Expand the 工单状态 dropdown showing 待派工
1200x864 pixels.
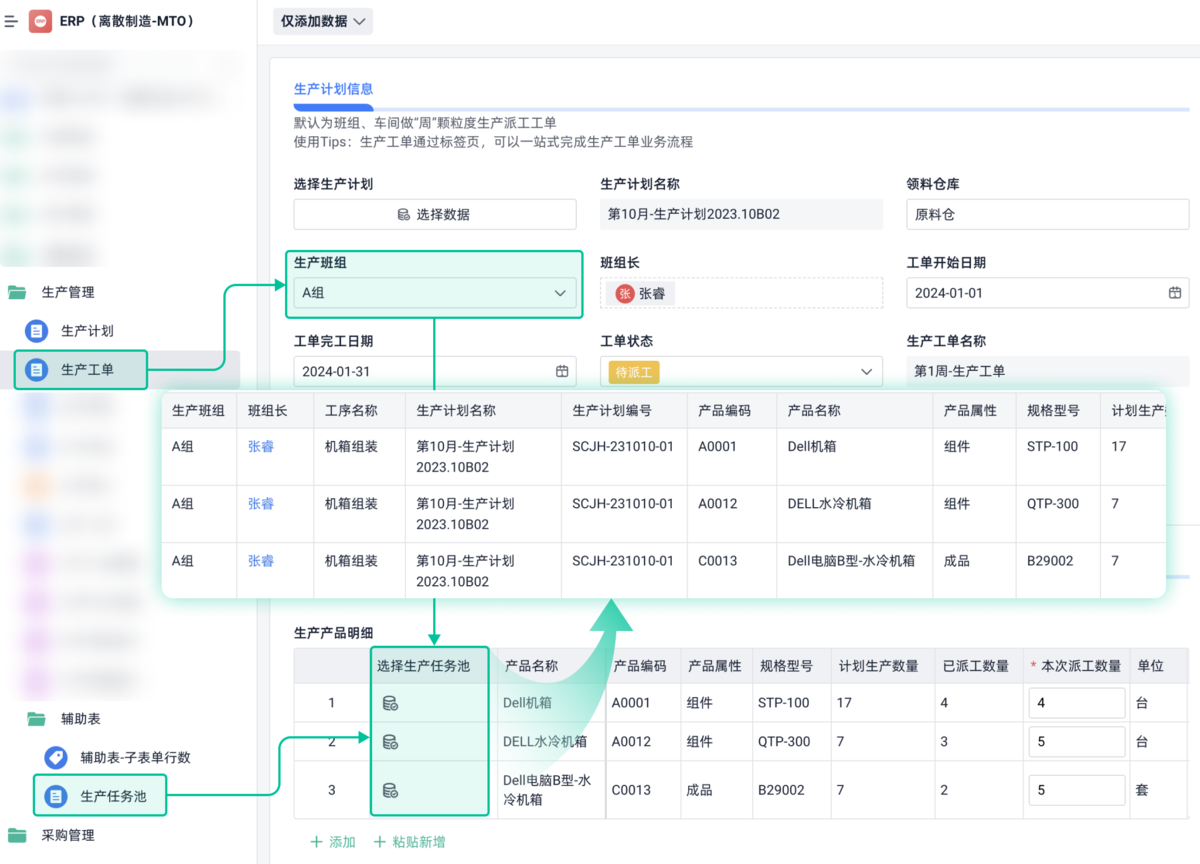coord(866,370)
